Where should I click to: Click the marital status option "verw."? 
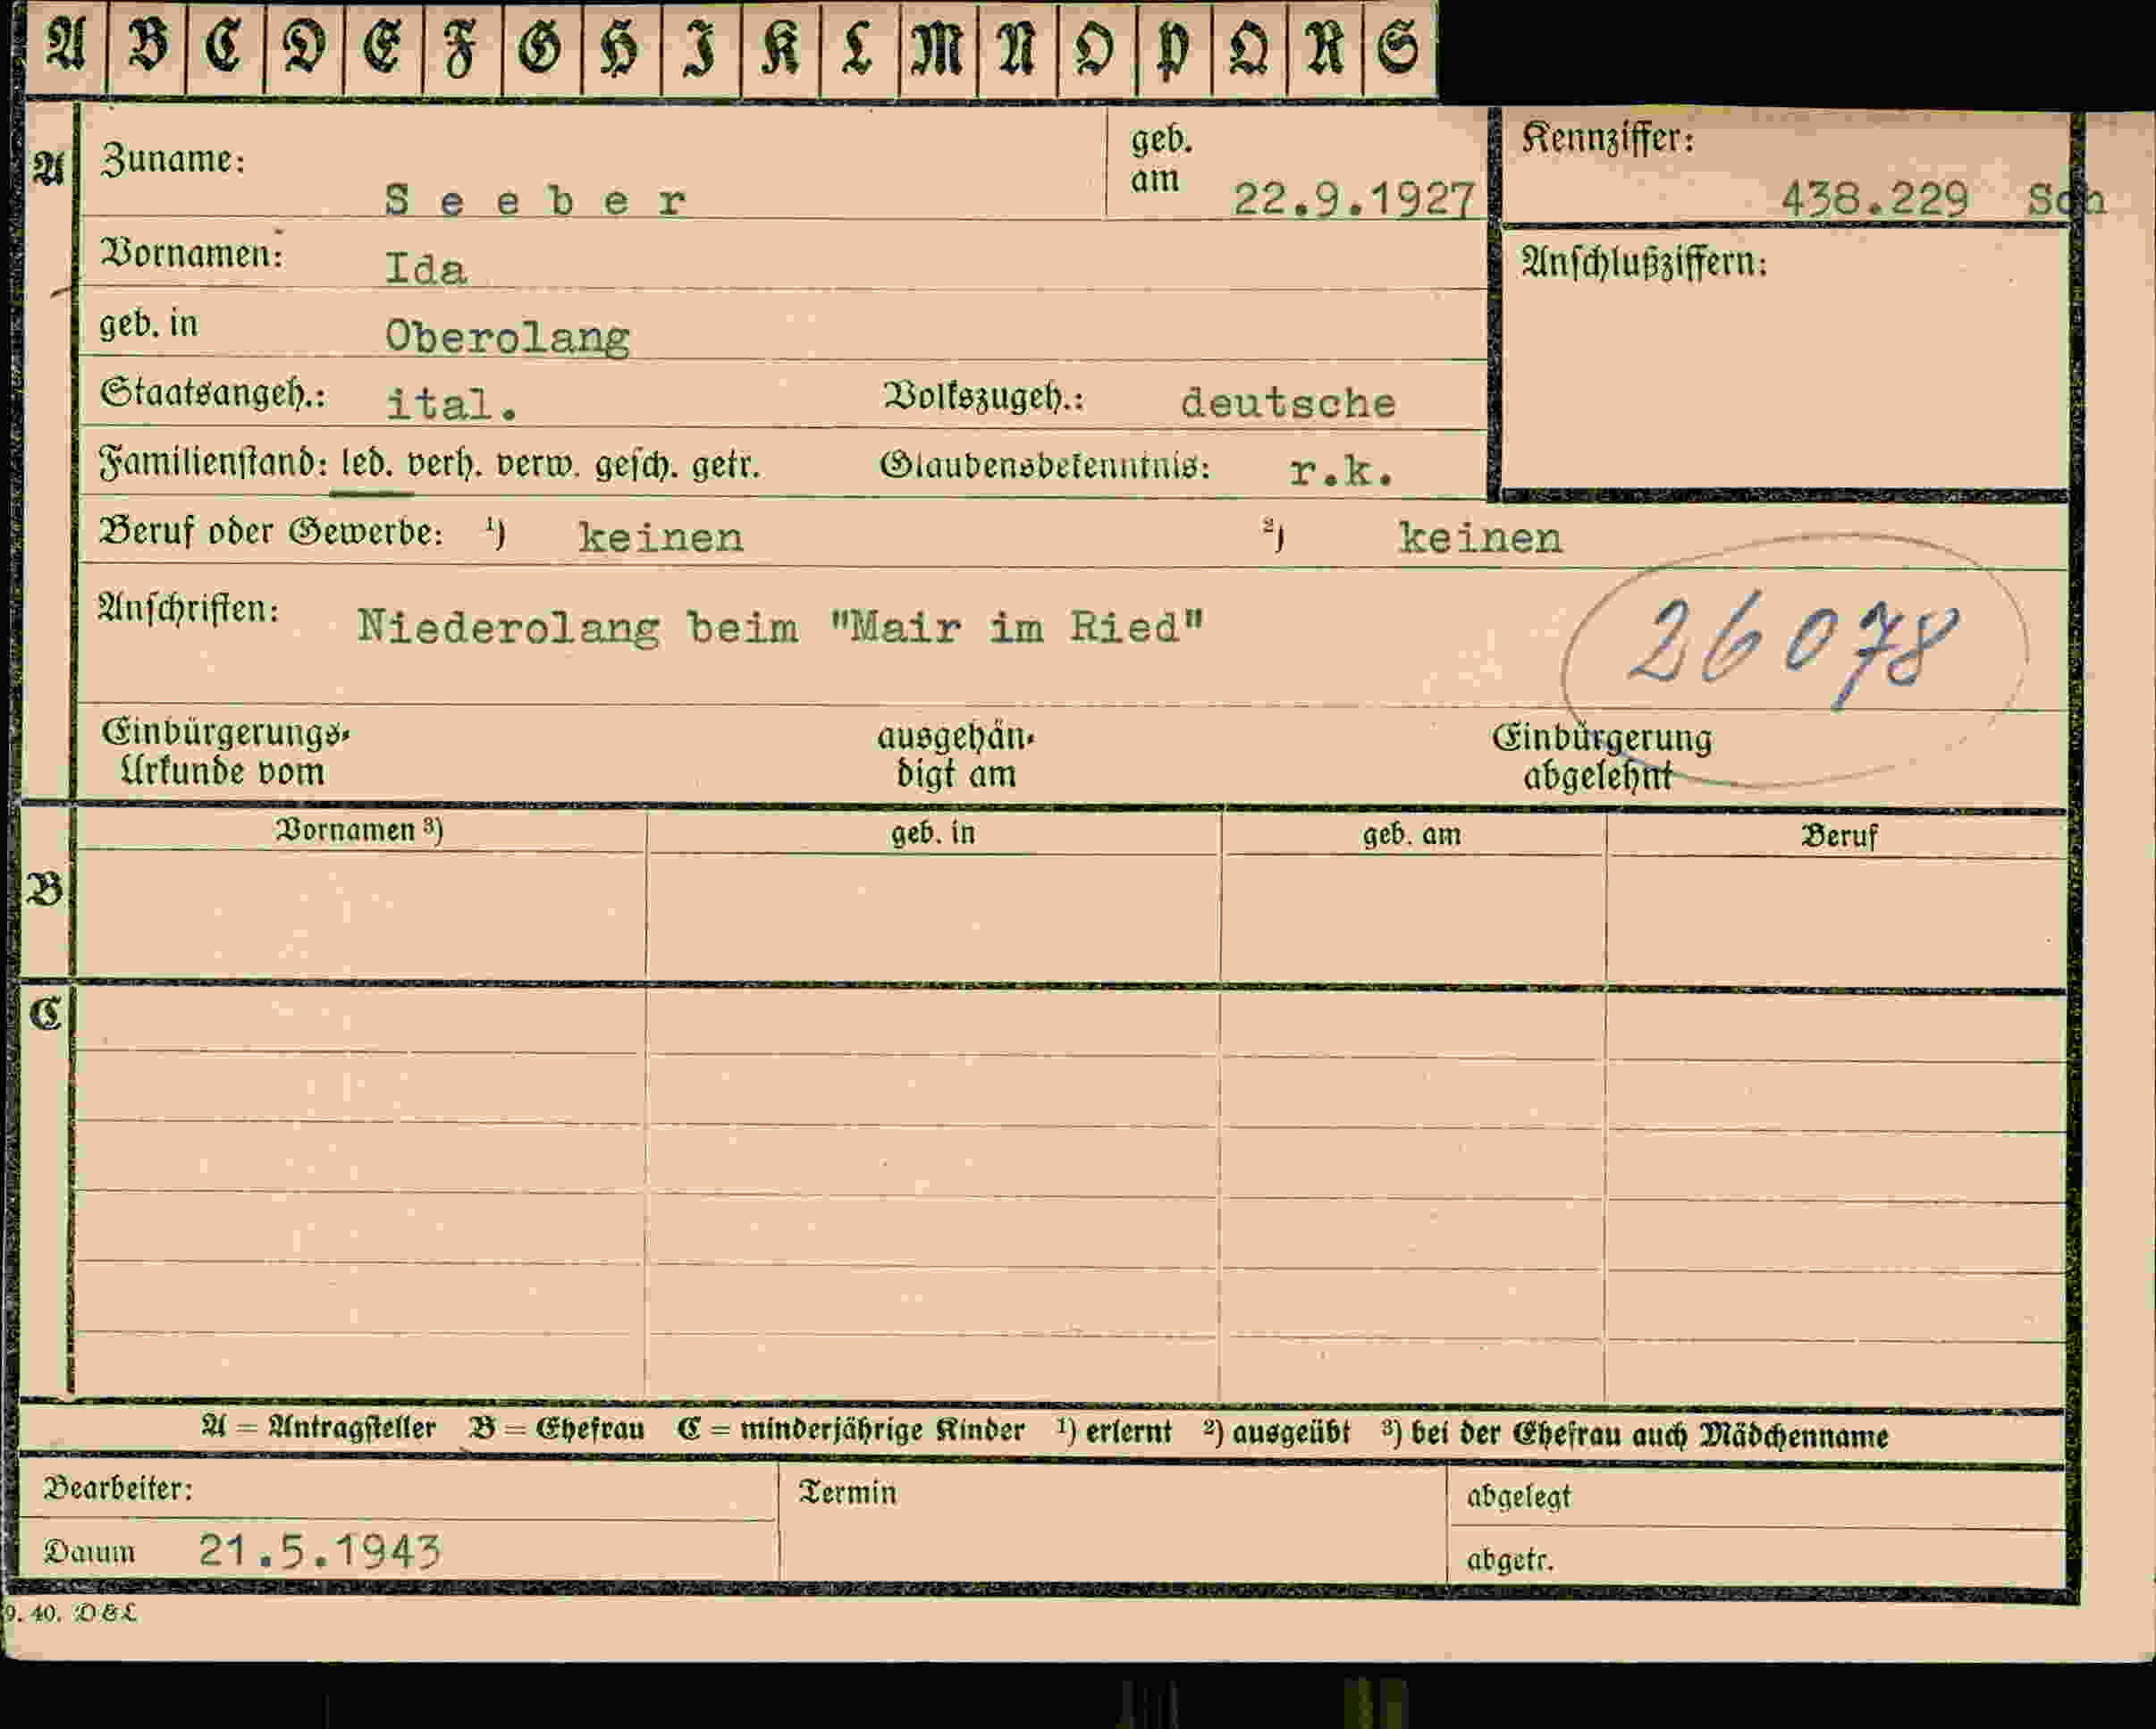[x=538, y=465]
